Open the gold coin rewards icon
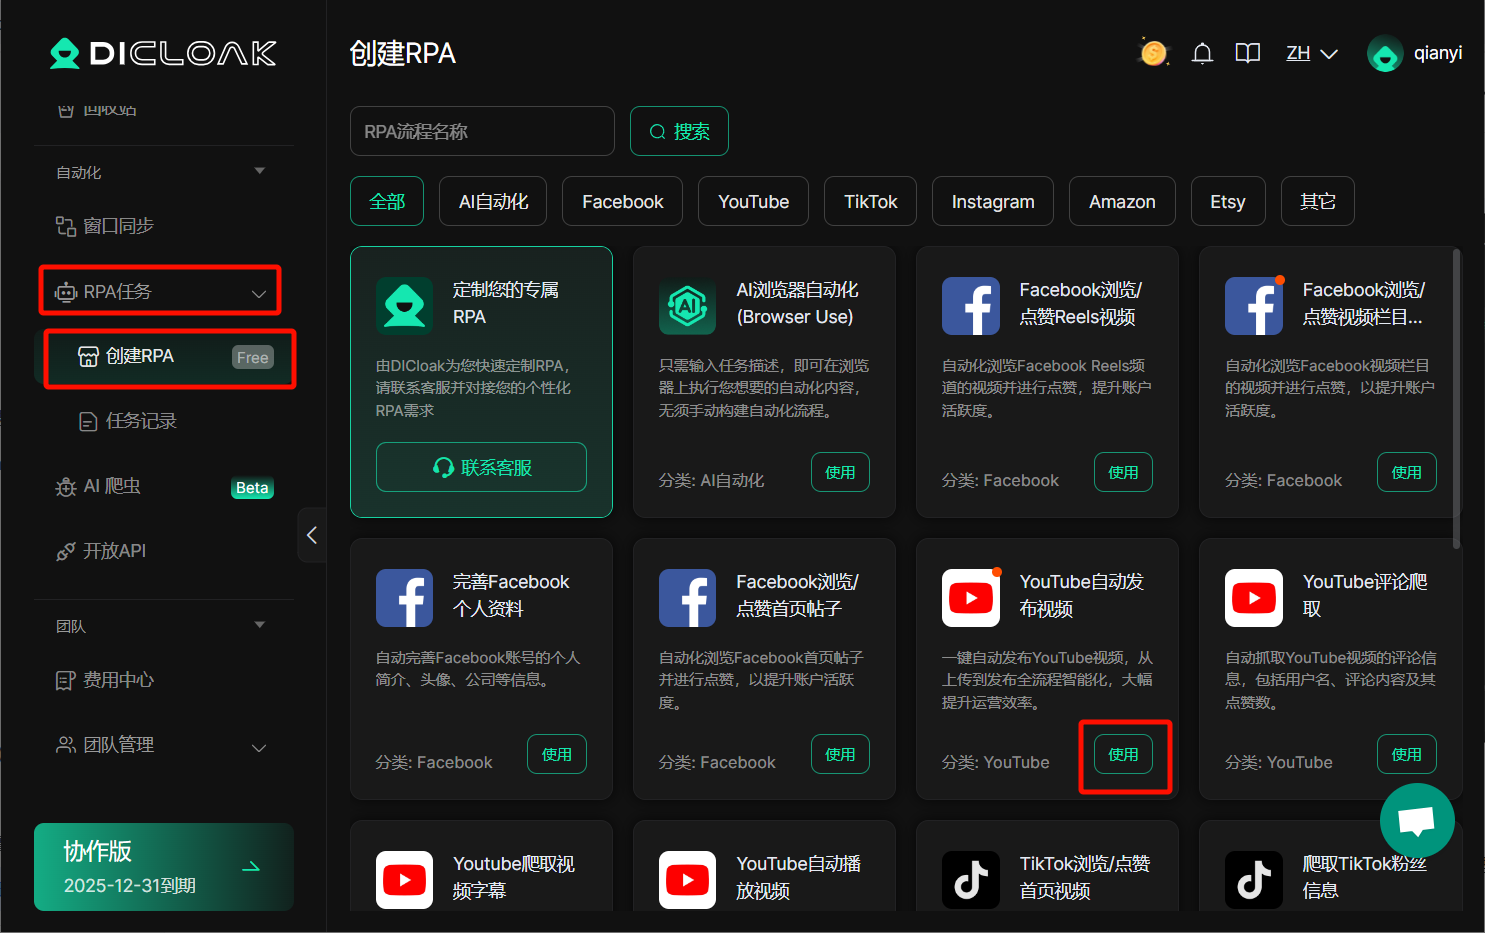The image size is (1485, 933). (x=1153, y=52)
